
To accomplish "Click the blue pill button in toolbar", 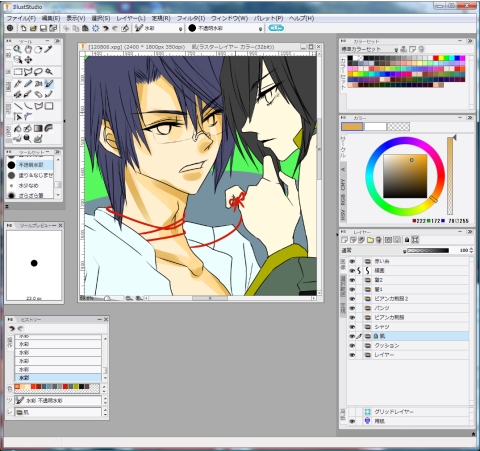I will (x=276, y=28).
